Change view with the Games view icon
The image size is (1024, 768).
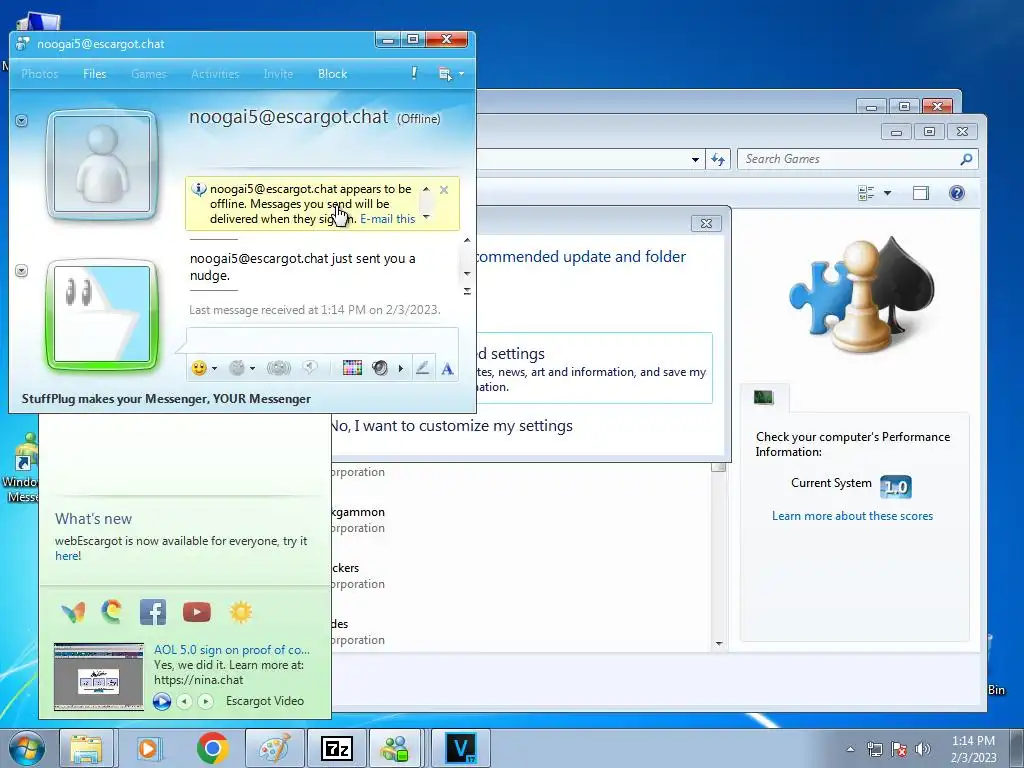tap(866, 193)
